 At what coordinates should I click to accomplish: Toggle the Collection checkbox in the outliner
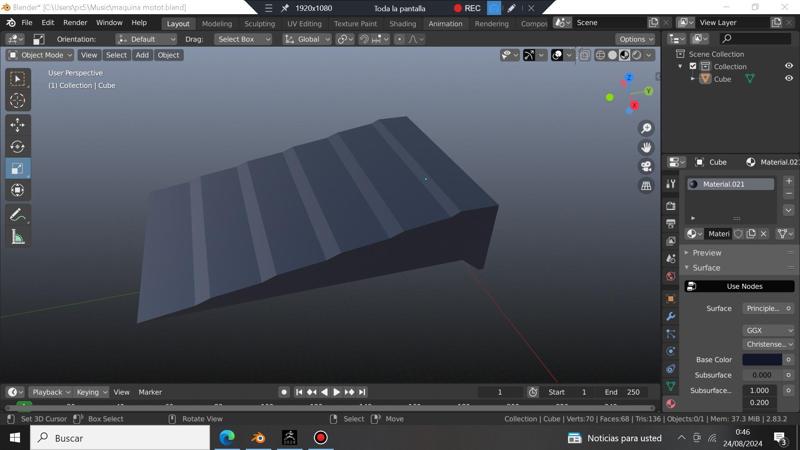click(693, 66)
